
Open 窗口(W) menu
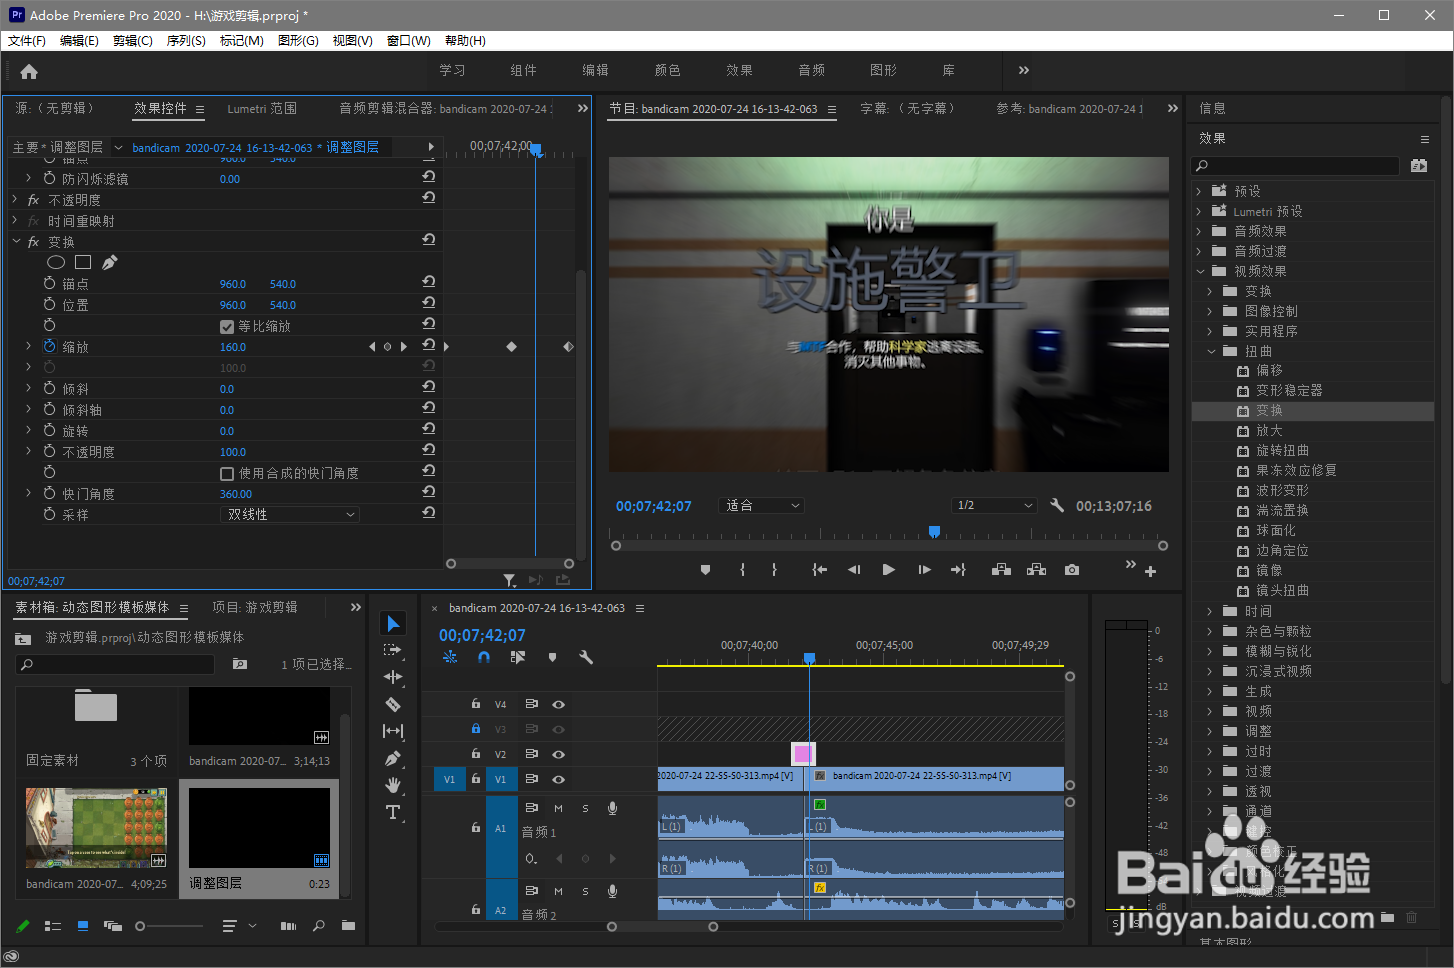(409, 41)
